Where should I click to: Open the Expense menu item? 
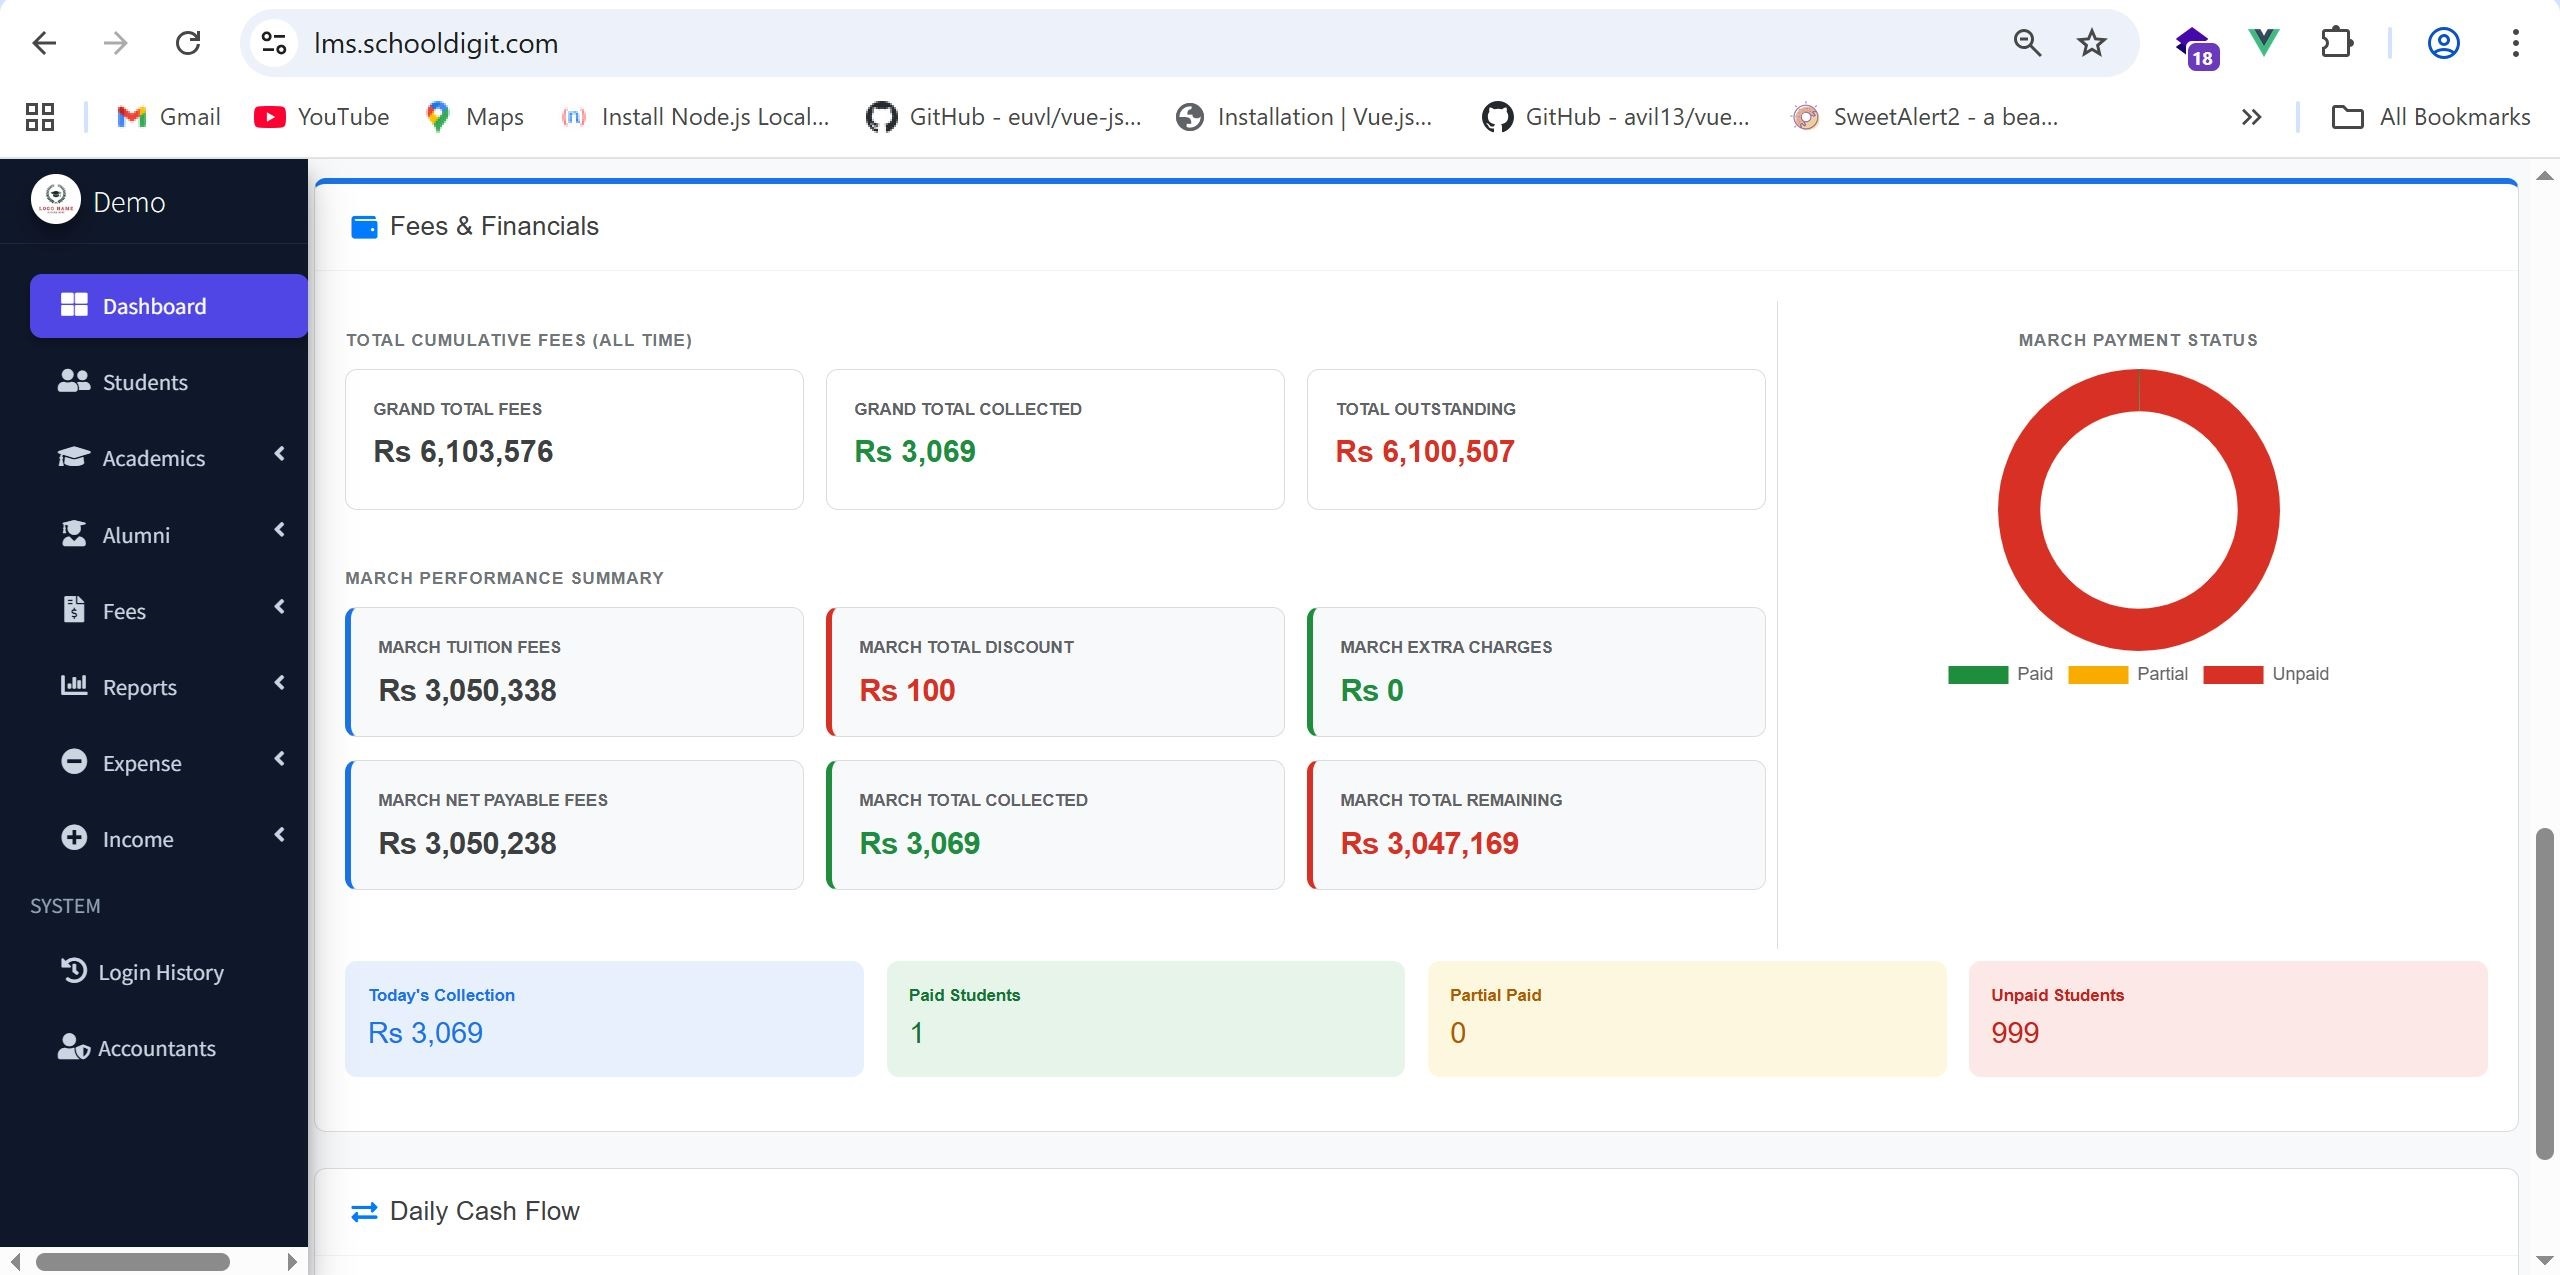142,763
